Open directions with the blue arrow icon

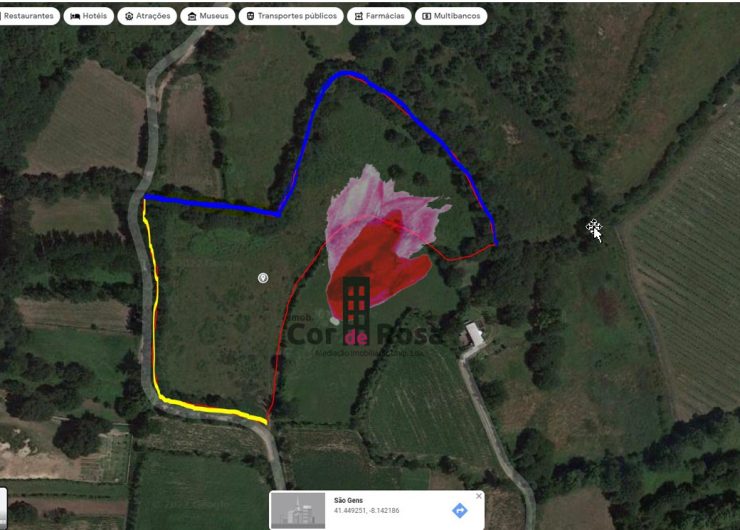coord(460,510)
